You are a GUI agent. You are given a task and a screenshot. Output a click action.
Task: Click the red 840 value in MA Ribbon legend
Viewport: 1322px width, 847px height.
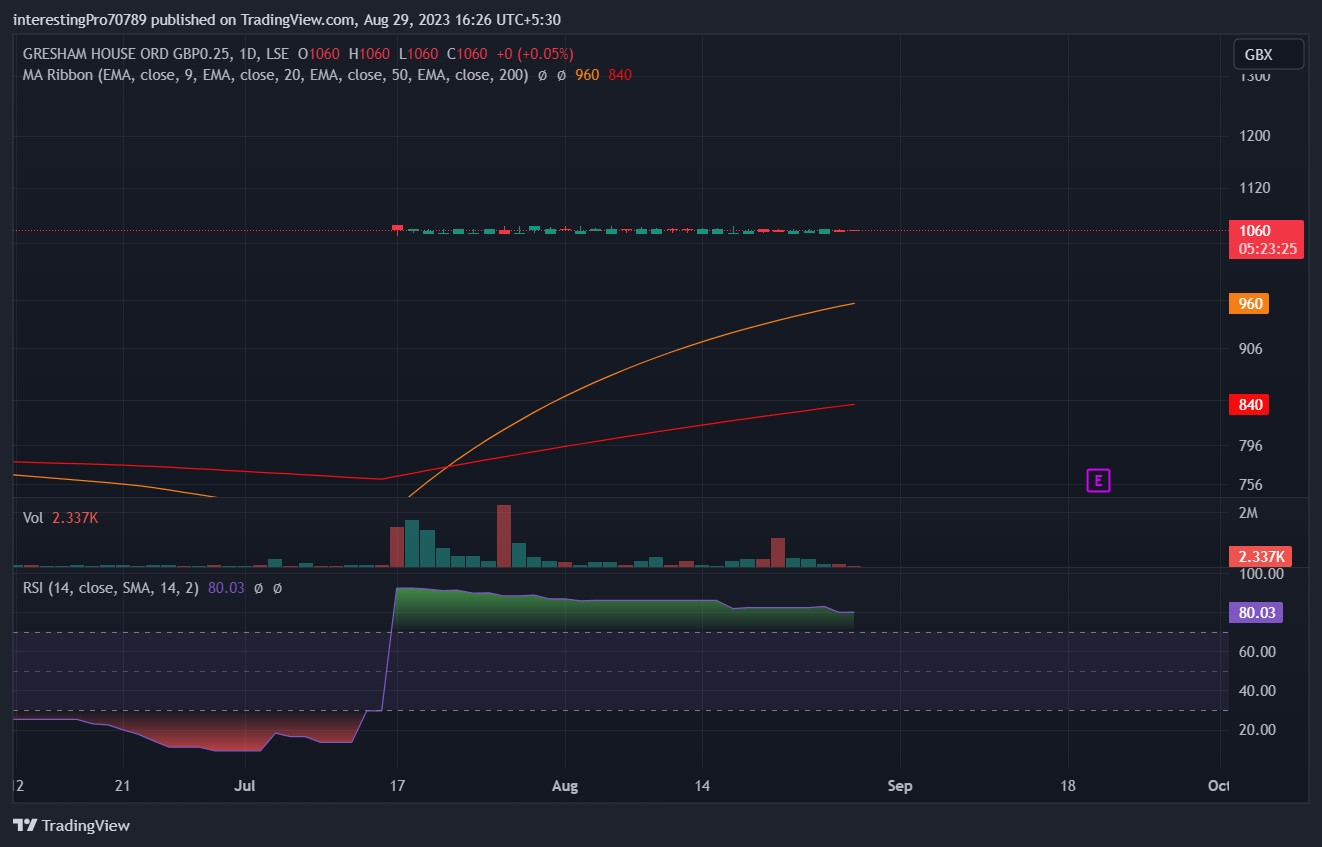pyautogui.click(x=620, y=75)
